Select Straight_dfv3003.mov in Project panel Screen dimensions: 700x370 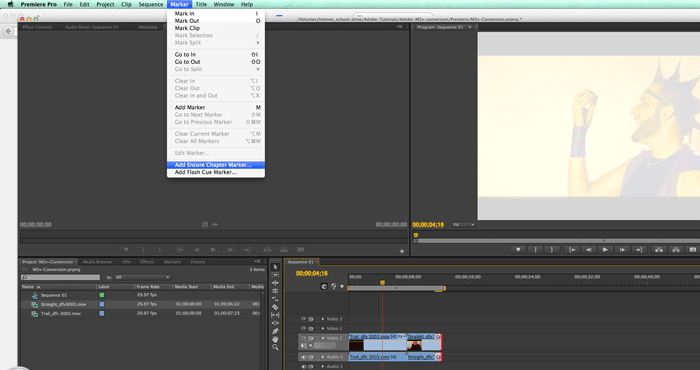pyautogui.click(x=63, y=304)
